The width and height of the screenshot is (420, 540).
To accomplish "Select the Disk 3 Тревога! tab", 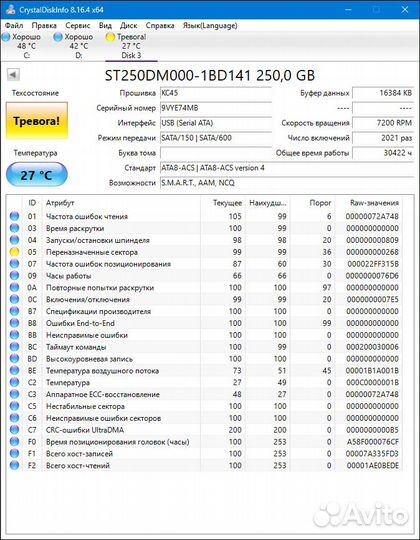I will click(x=131, y=46).
